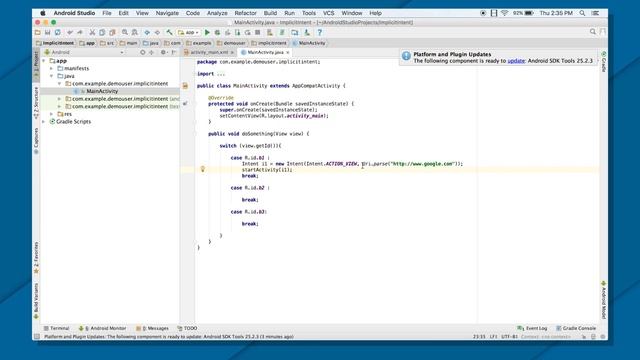Click the Copy toolbar icon
Viewport: 640px width, 360px height.
(102, 32)
